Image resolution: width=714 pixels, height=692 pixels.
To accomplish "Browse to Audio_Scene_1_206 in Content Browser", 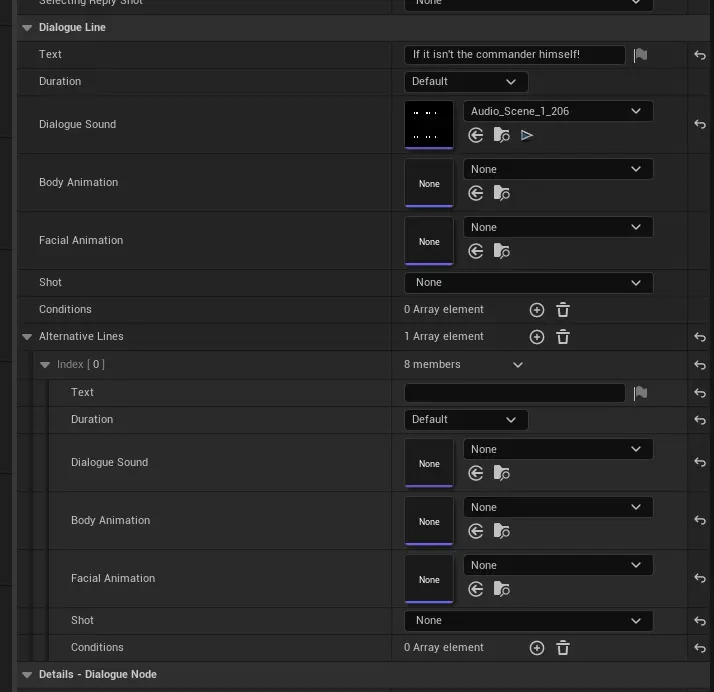I will [x=501, y=135].
